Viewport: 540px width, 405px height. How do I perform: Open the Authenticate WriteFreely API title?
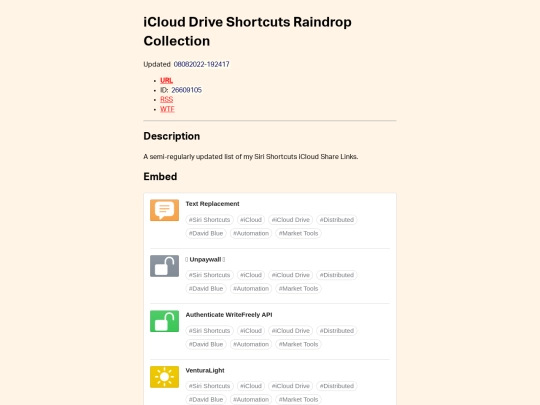click(229, 315)
